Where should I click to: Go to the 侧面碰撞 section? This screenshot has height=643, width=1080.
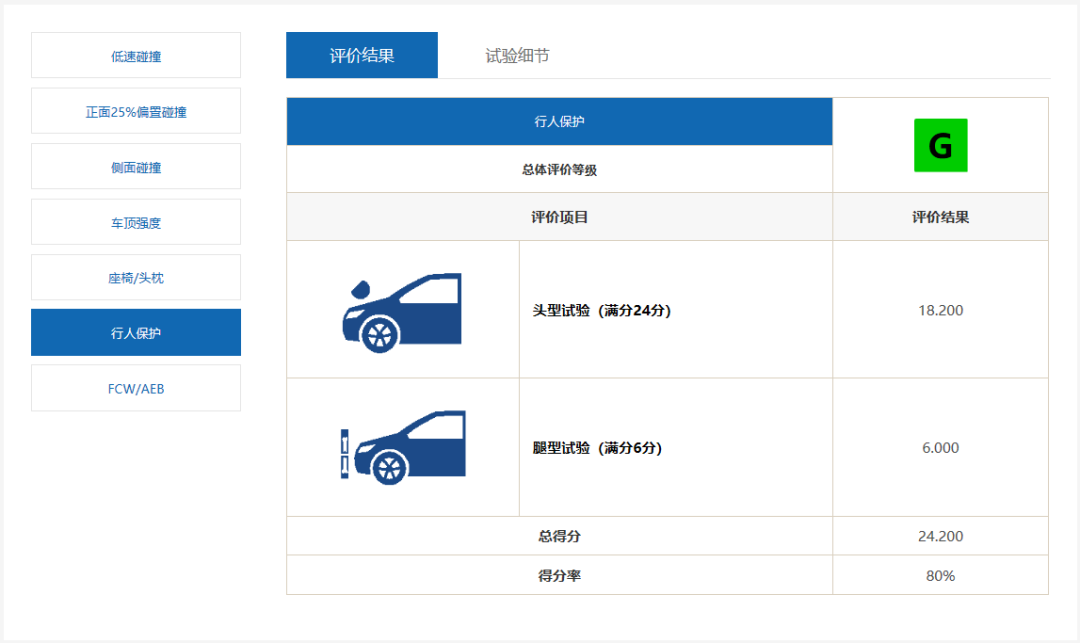[x=136, y=167]
